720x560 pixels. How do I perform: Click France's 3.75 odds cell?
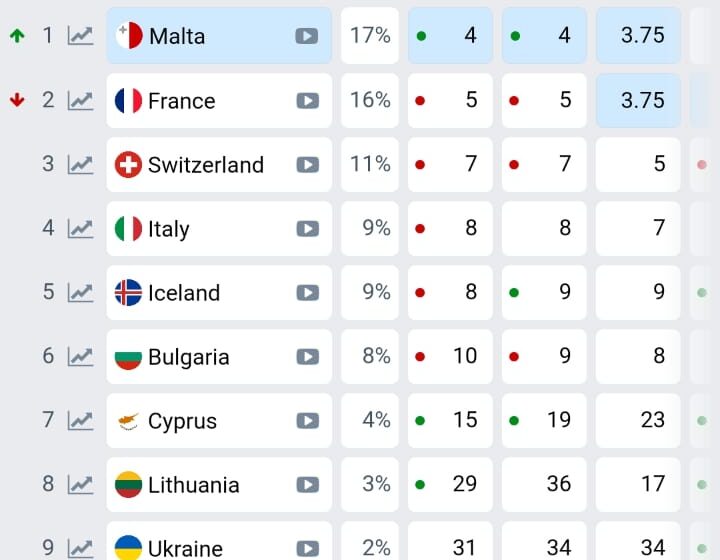638,101
